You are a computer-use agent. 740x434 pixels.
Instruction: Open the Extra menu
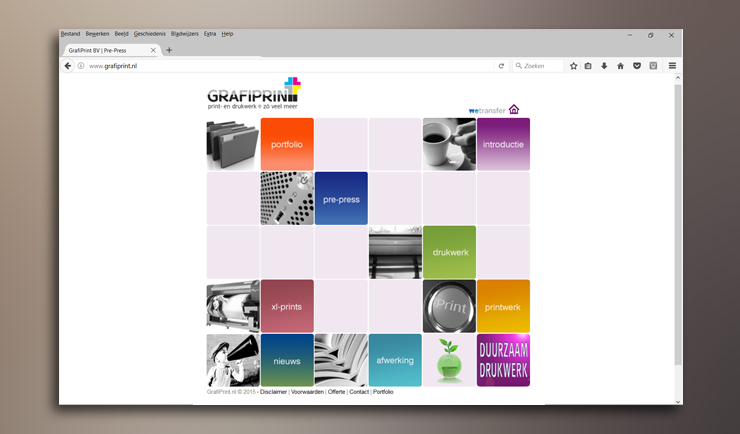[x=210, y=34]
